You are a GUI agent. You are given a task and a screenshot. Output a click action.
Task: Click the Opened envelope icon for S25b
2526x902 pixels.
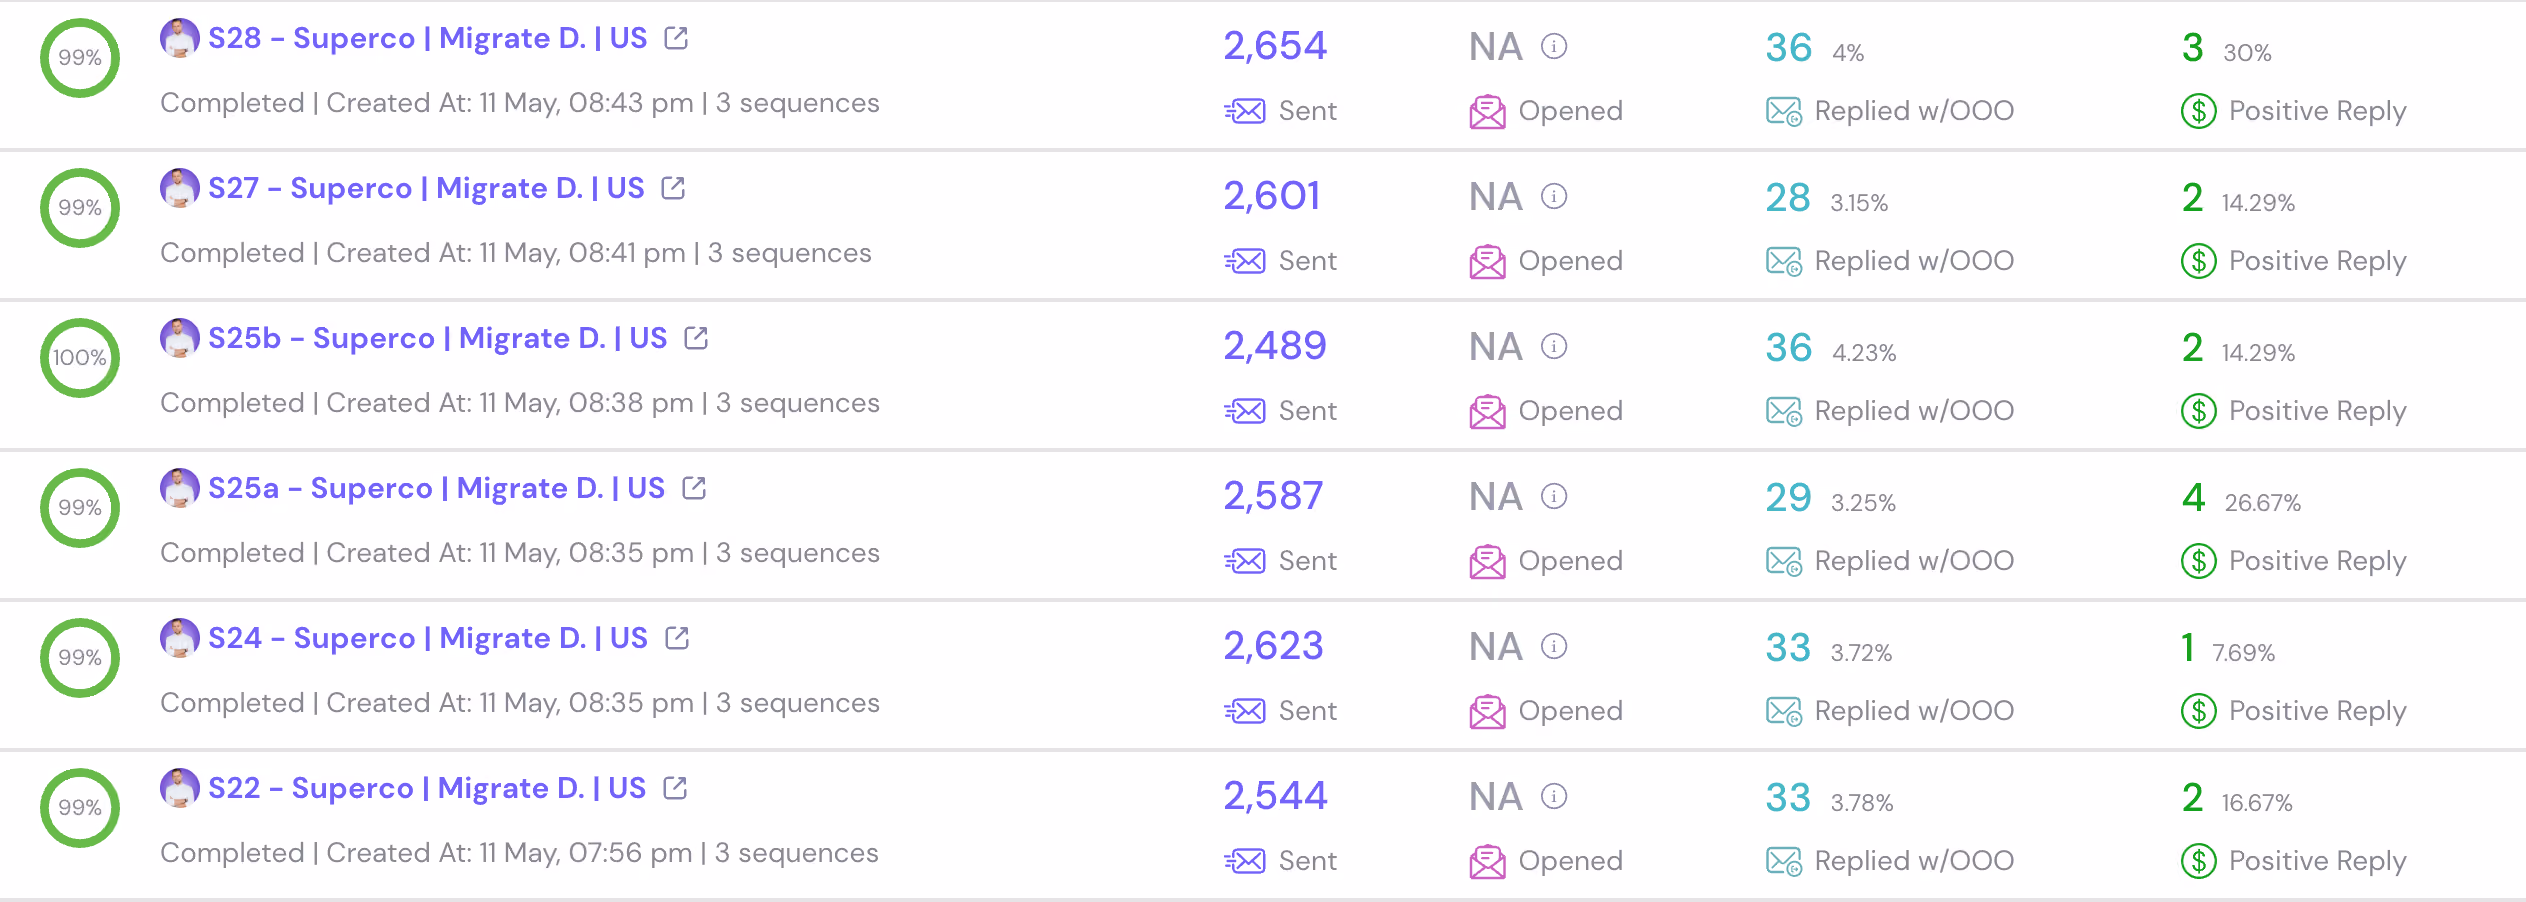pos(1488,411)
